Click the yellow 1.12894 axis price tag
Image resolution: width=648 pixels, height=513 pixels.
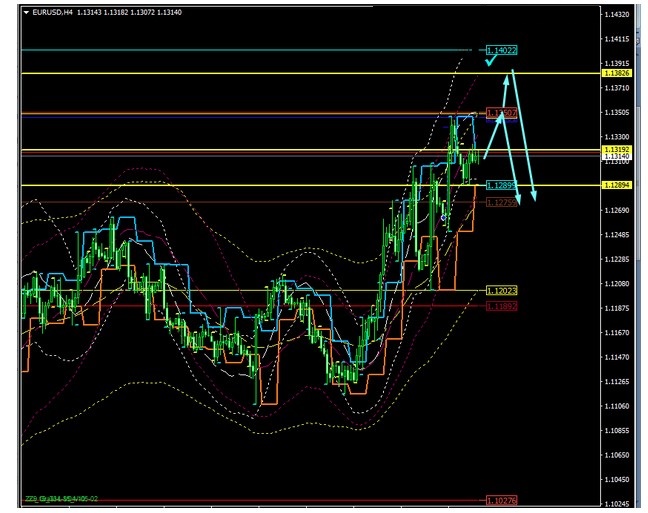(616, 185)
